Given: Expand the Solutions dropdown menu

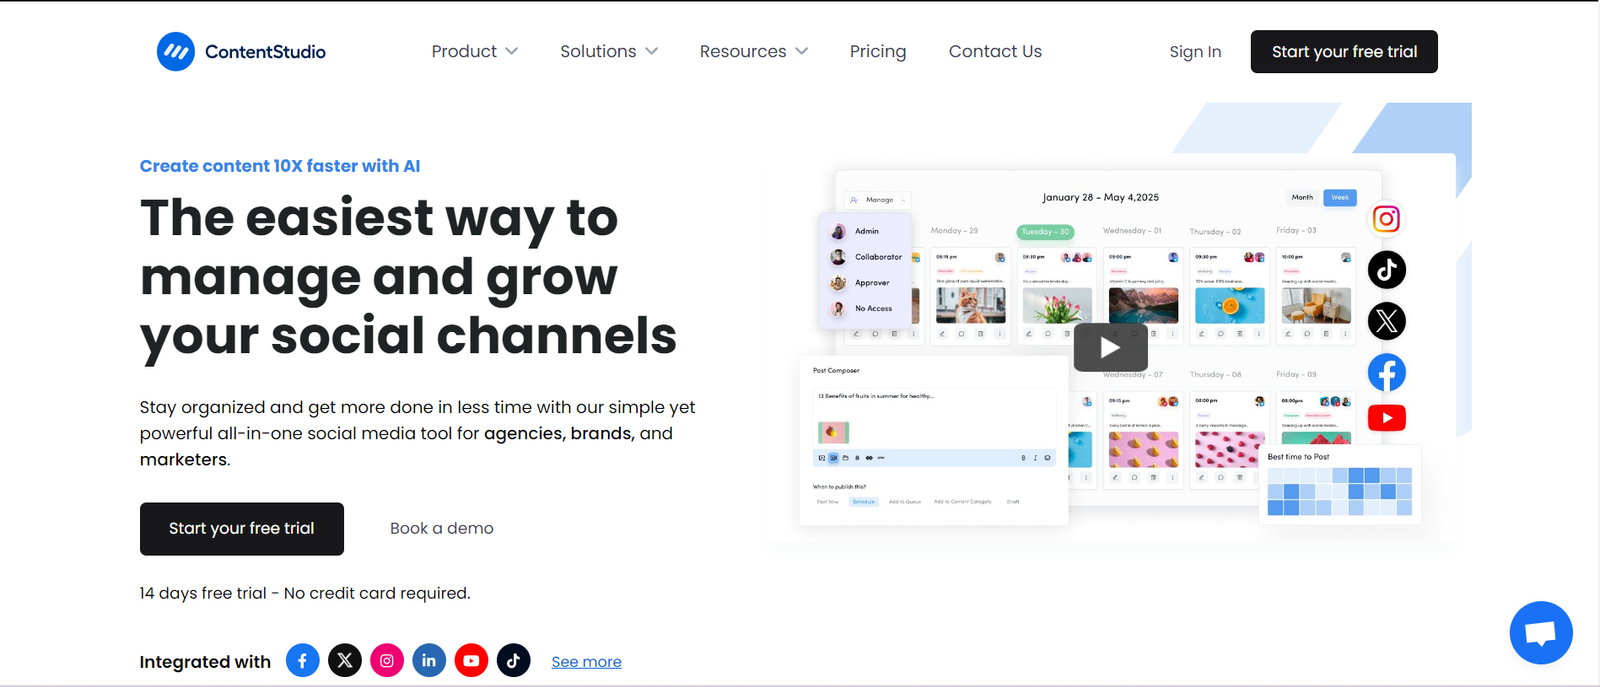Looking at the screenshot, I should tap(608, 52).
